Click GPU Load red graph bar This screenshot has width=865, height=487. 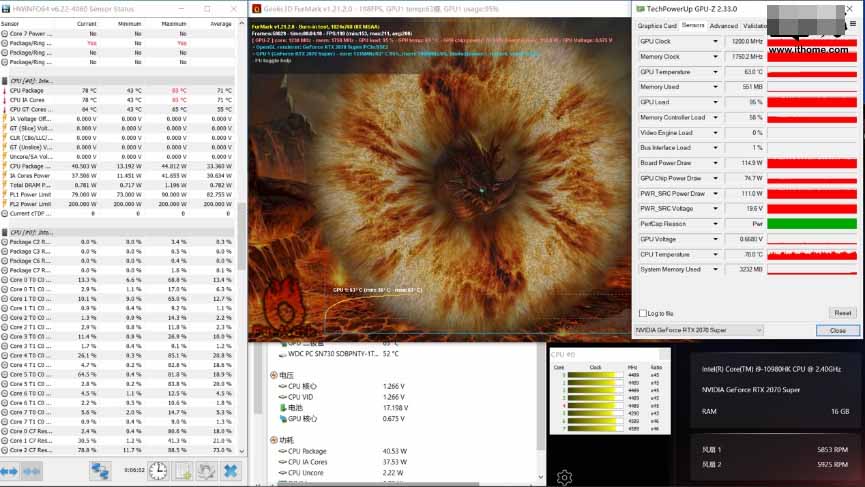coord(812,102)
